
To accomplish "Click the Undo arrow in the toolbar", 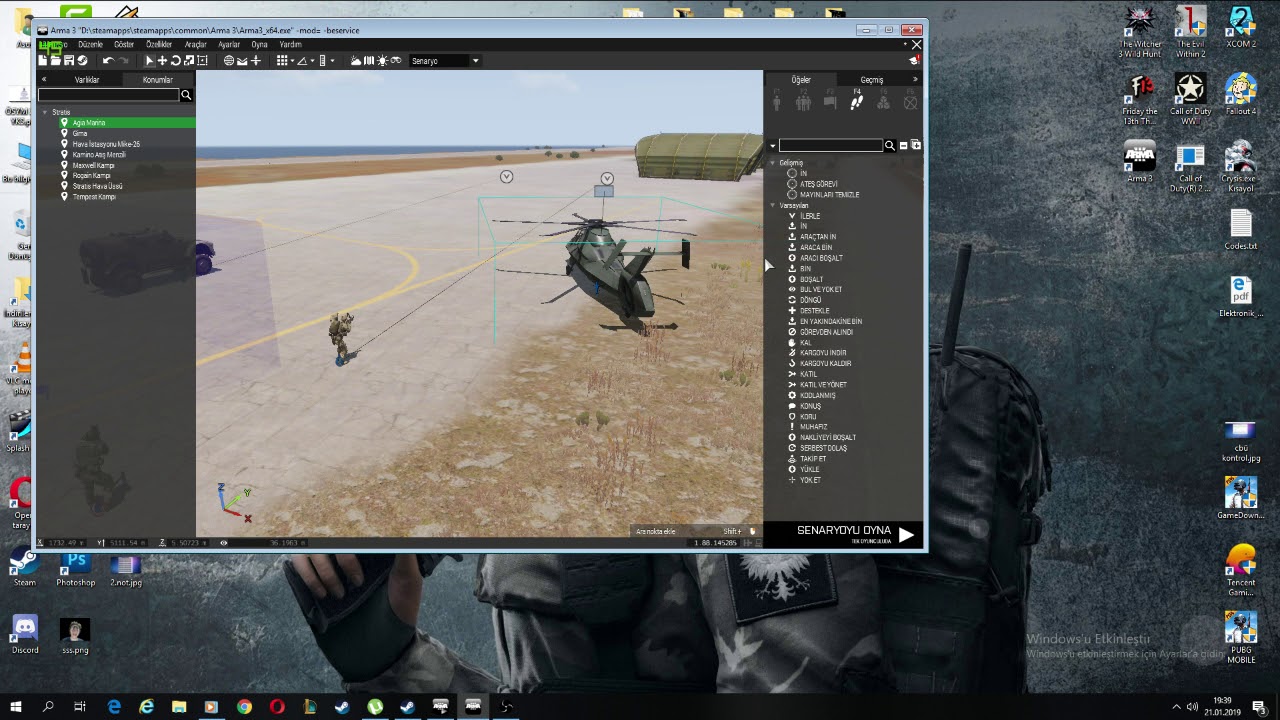I will tap(108, 61).
